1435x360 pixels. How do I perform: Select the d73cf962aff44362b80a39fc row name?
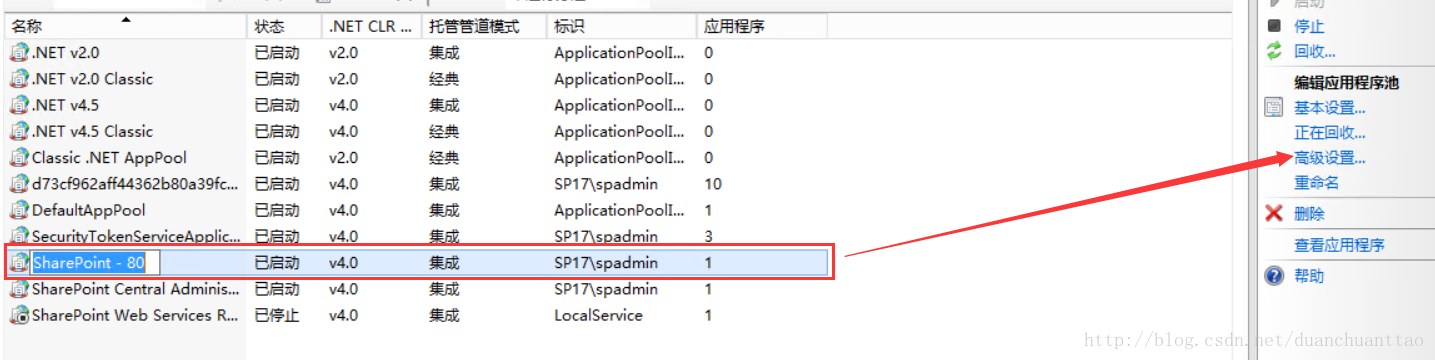tap(136, 184)
